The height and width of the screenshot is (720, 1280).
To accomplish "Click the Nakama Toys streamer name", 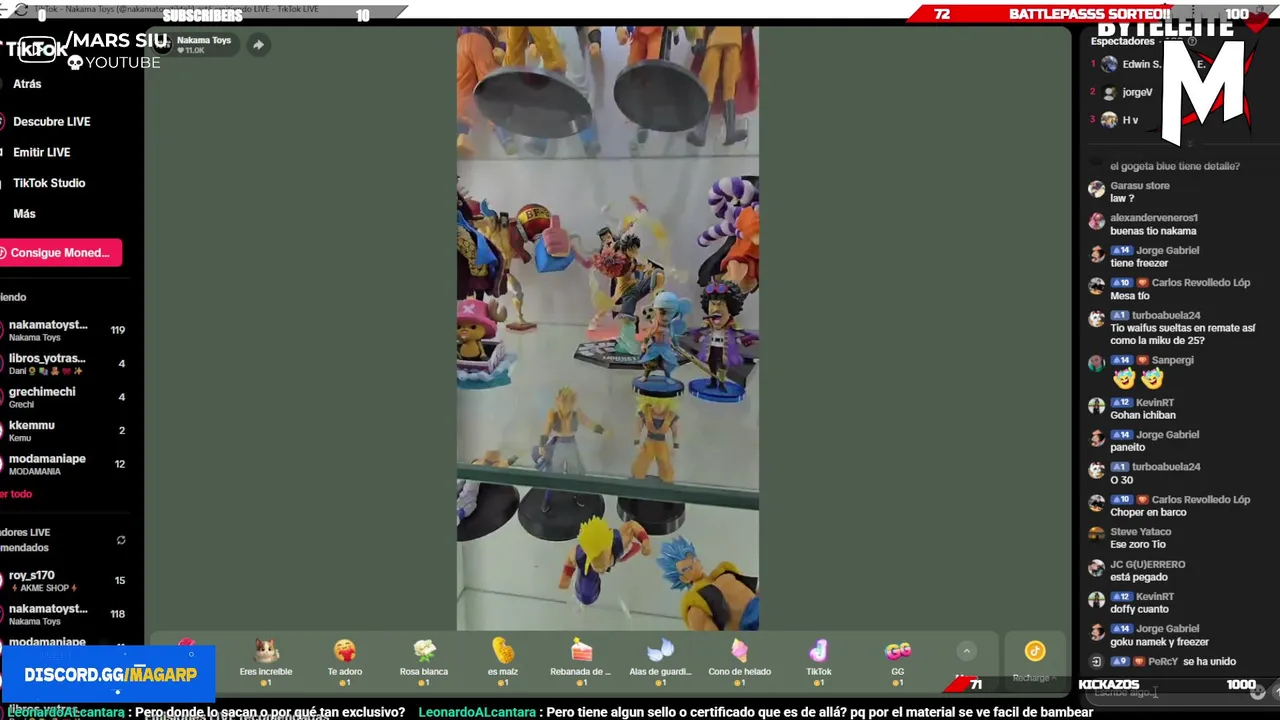I will (204, 40).
